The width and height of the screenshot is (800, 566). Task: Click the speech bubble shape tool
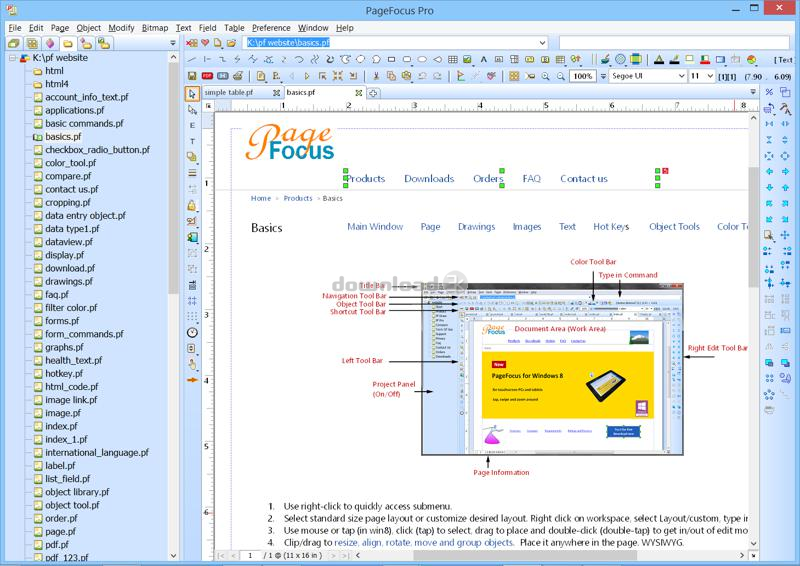pos(376,60)
